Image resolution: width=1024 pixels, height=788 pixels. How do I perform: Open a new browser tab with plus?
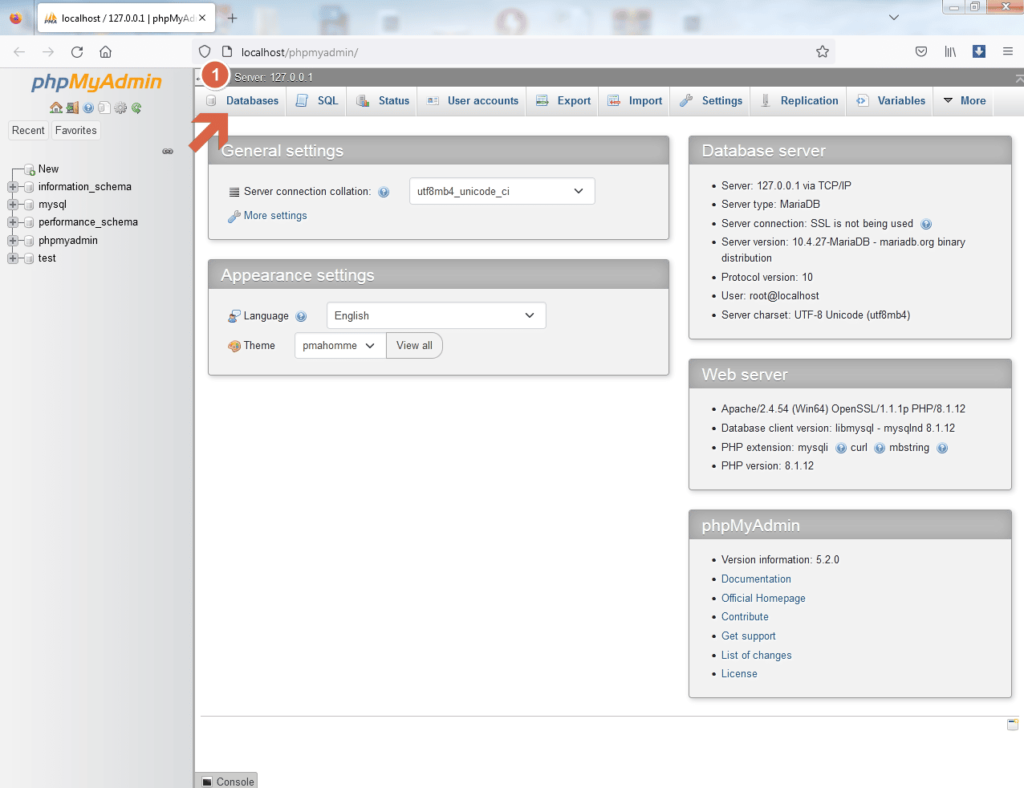[232, 18]
